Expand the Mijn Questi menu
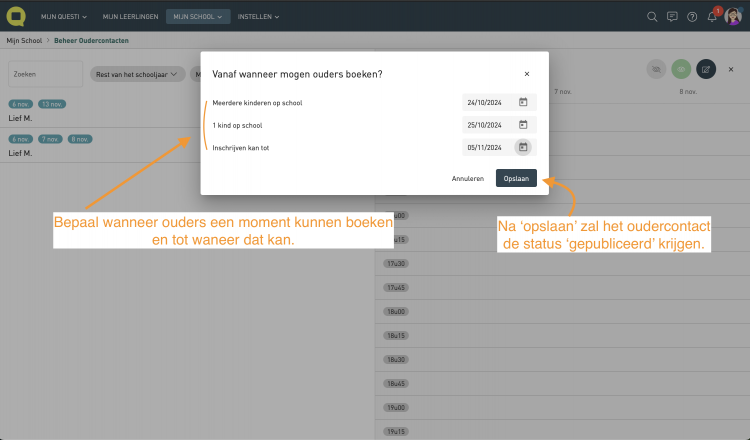This screenshot has height=440, width=750. (x=64, y=17)
